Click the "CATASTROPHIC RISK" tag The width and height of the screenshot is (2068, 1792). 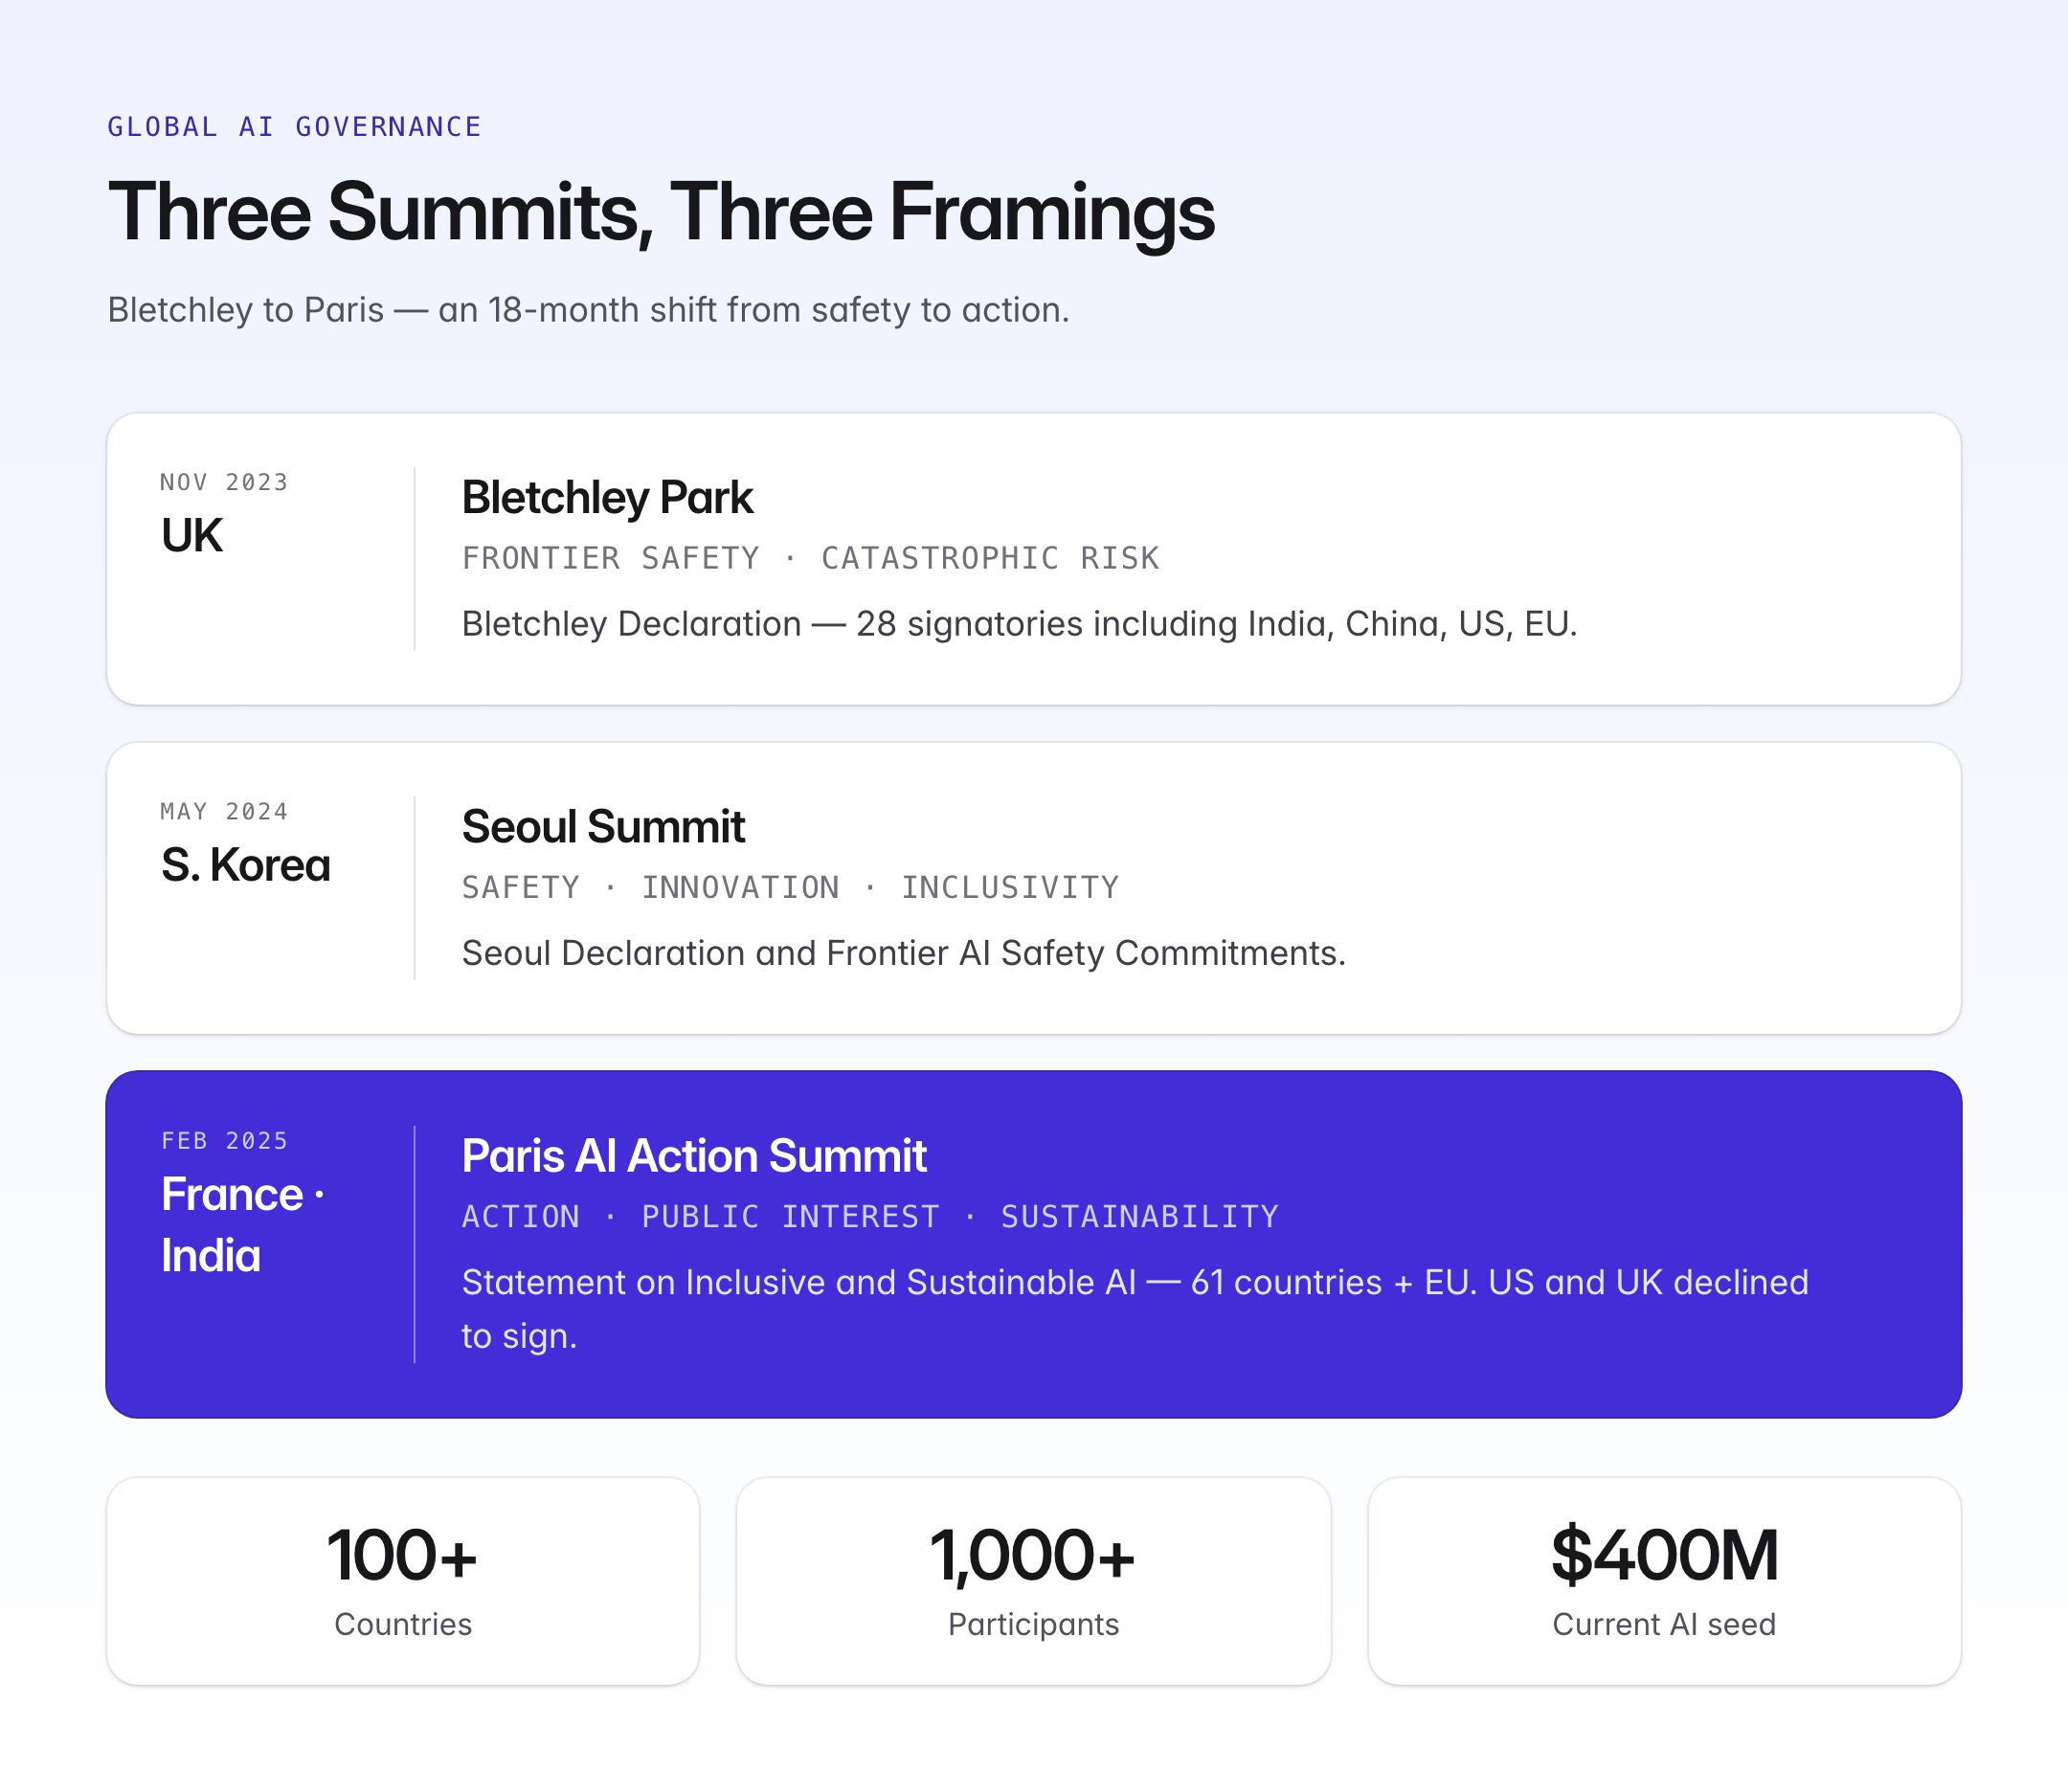coord(990,558)
